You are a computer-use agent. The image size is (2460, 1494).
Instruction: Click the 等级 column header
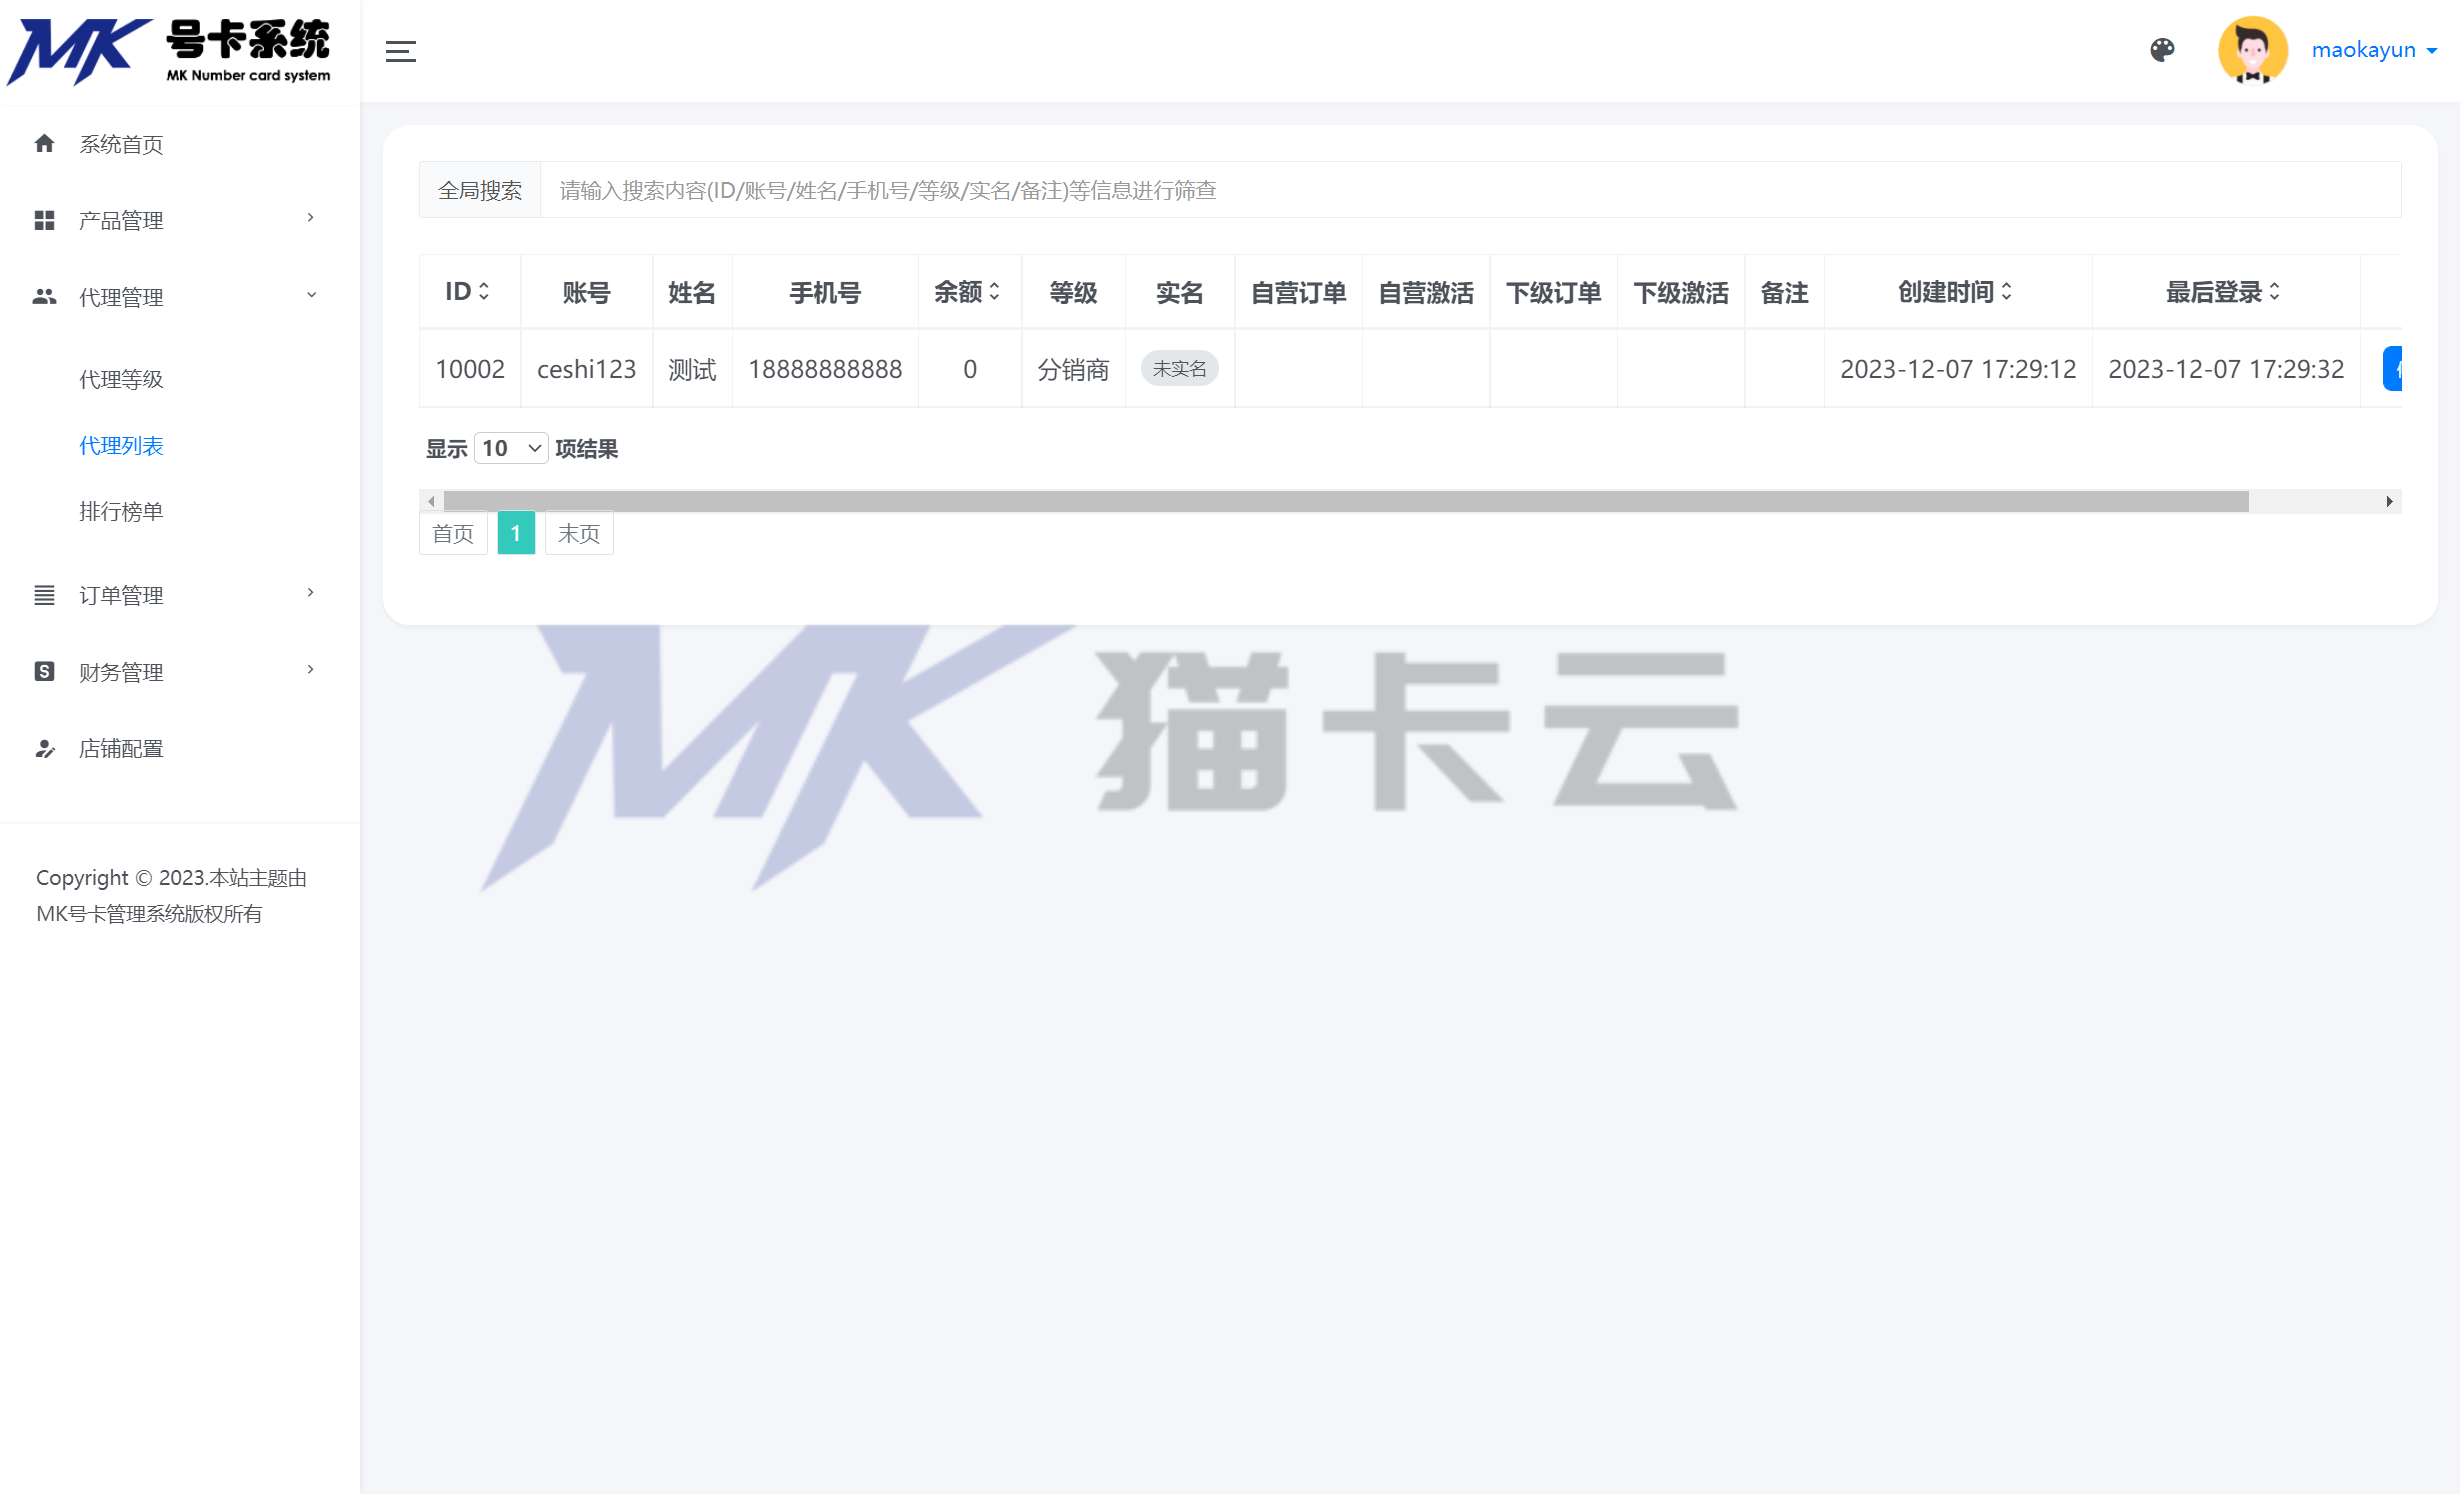(x=1073, y=292)
